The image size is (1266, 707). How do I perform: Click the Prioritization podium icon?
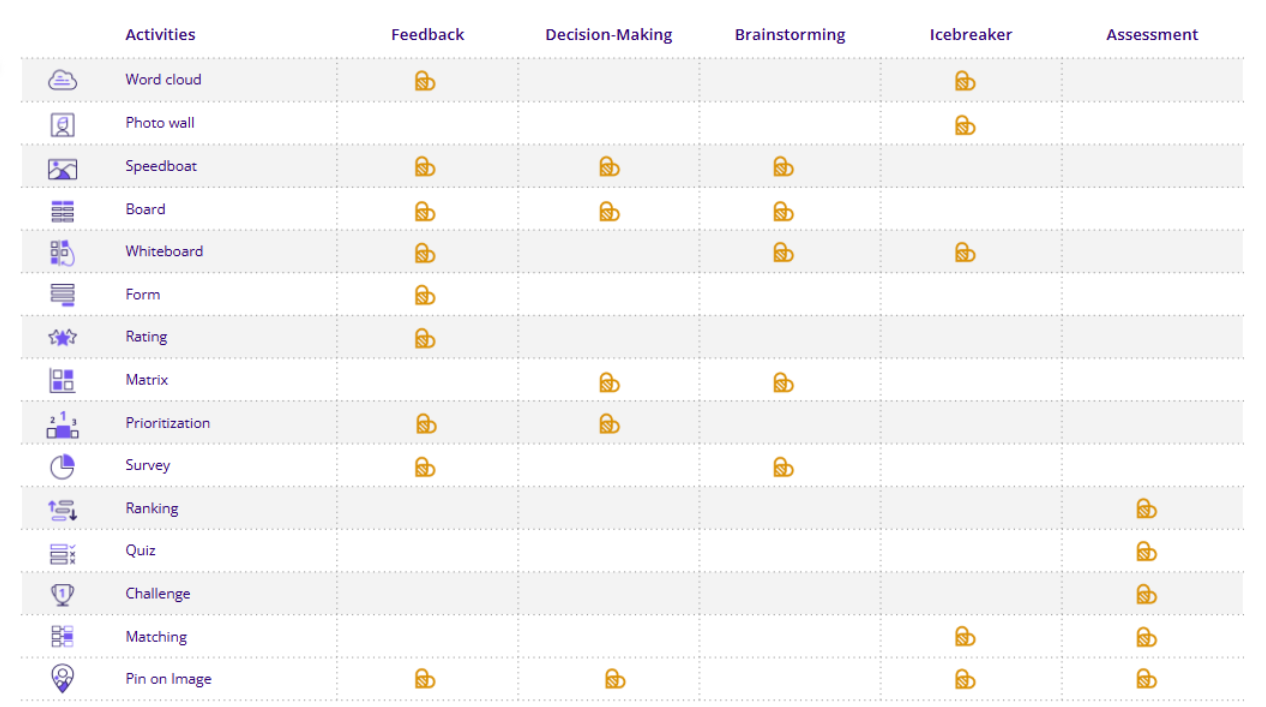click(x=62, y=424)
